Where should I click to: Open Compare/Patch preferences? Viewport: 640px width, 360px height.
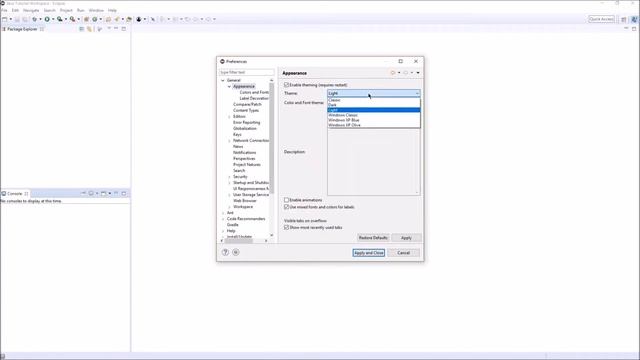point(247,104)
